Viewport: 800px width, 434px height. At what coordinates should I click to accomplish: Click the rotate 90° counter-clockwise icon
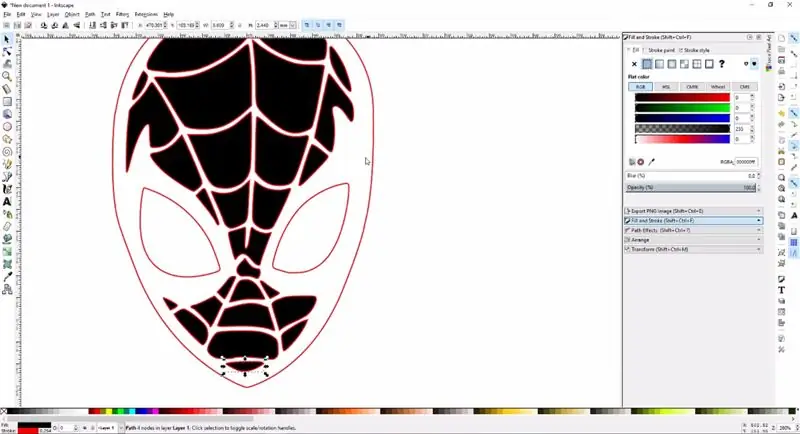pos(44,25)
